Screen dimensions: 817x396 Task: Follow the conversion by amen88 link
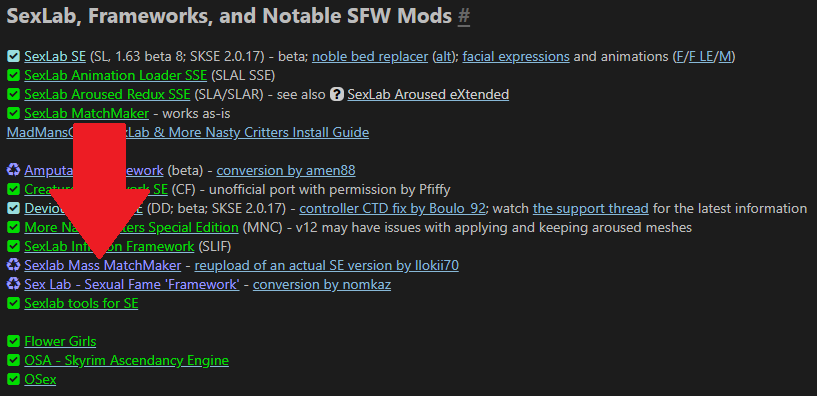click(286, 170)
